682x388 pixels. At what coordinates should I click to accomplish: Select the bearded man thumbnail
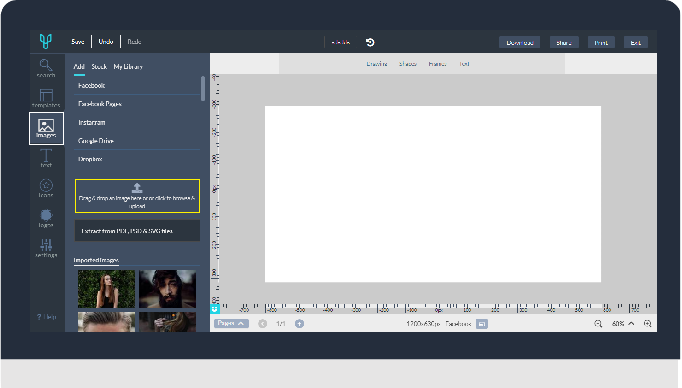point(167,289)
